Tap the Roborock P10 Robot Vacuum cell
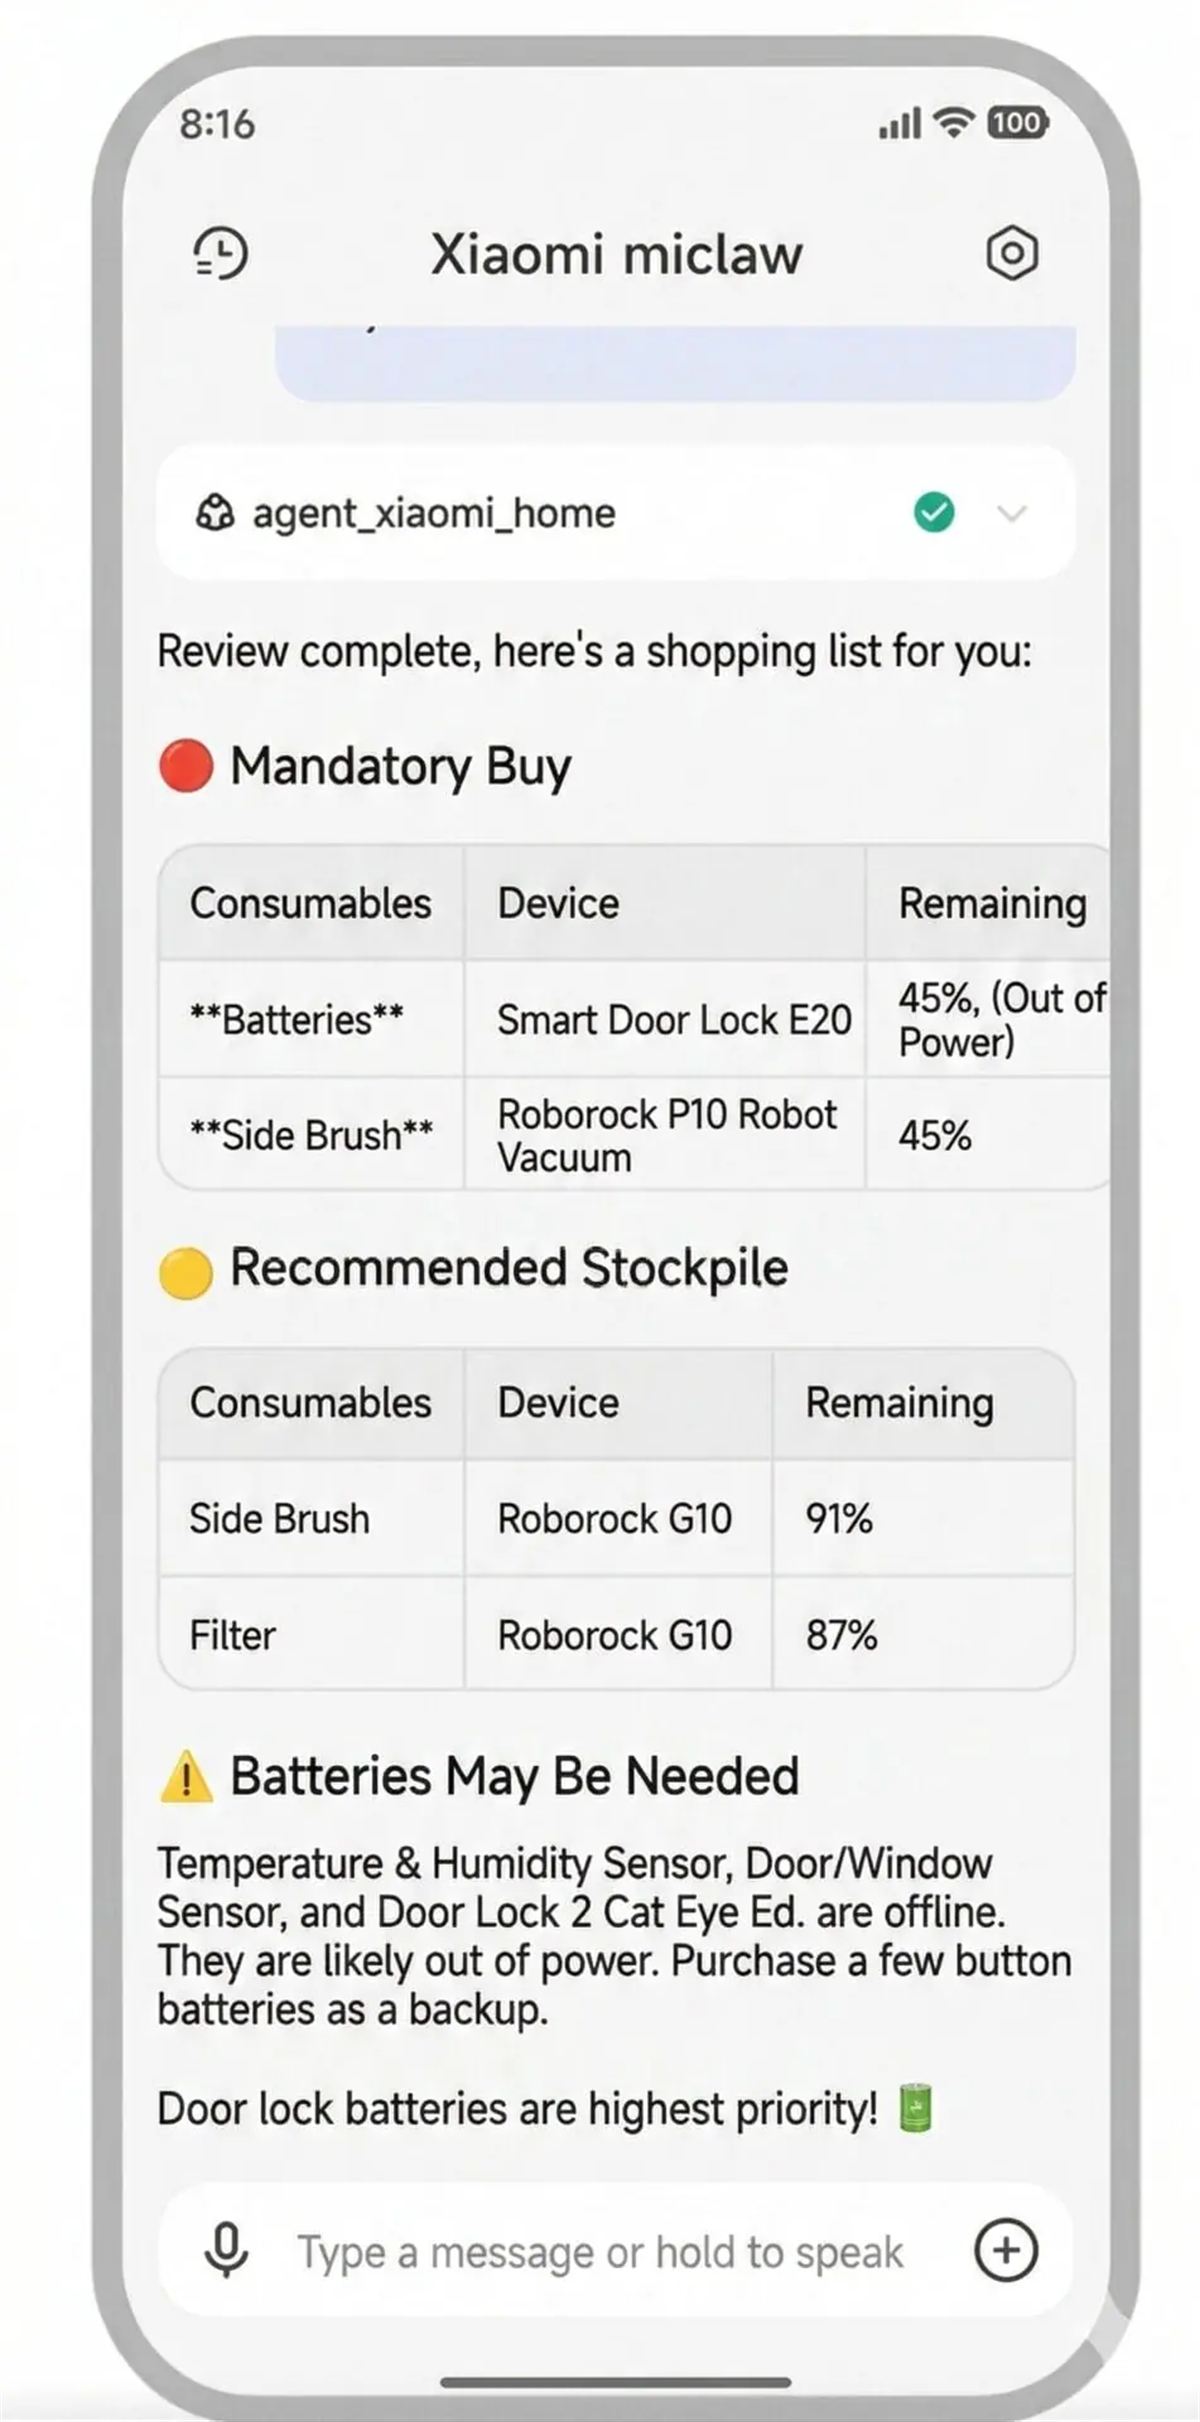This screenshot has width=1200, height=2422. pyautogui.click(x=666, y=1135)
